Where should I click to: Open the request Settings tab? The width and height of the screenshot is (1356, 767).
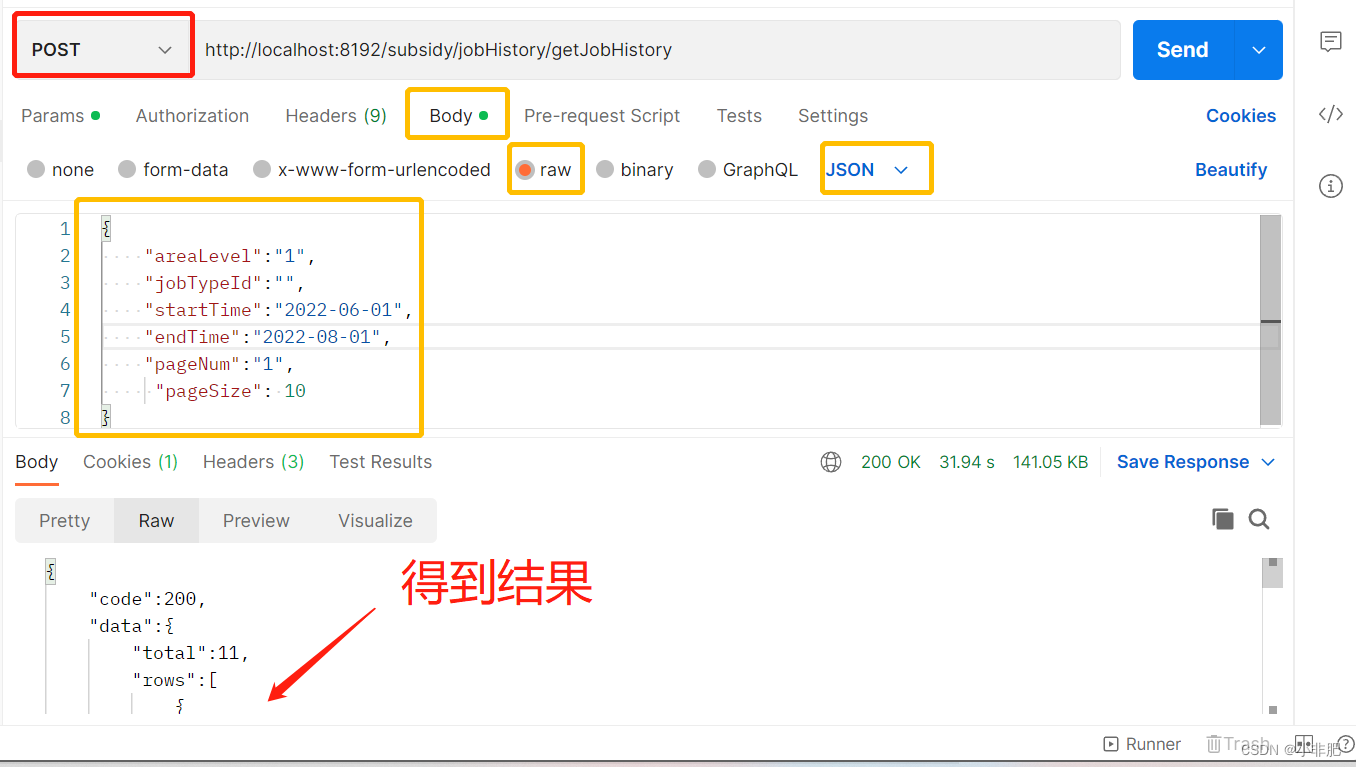pyautogui.click(x=833, y=116)
